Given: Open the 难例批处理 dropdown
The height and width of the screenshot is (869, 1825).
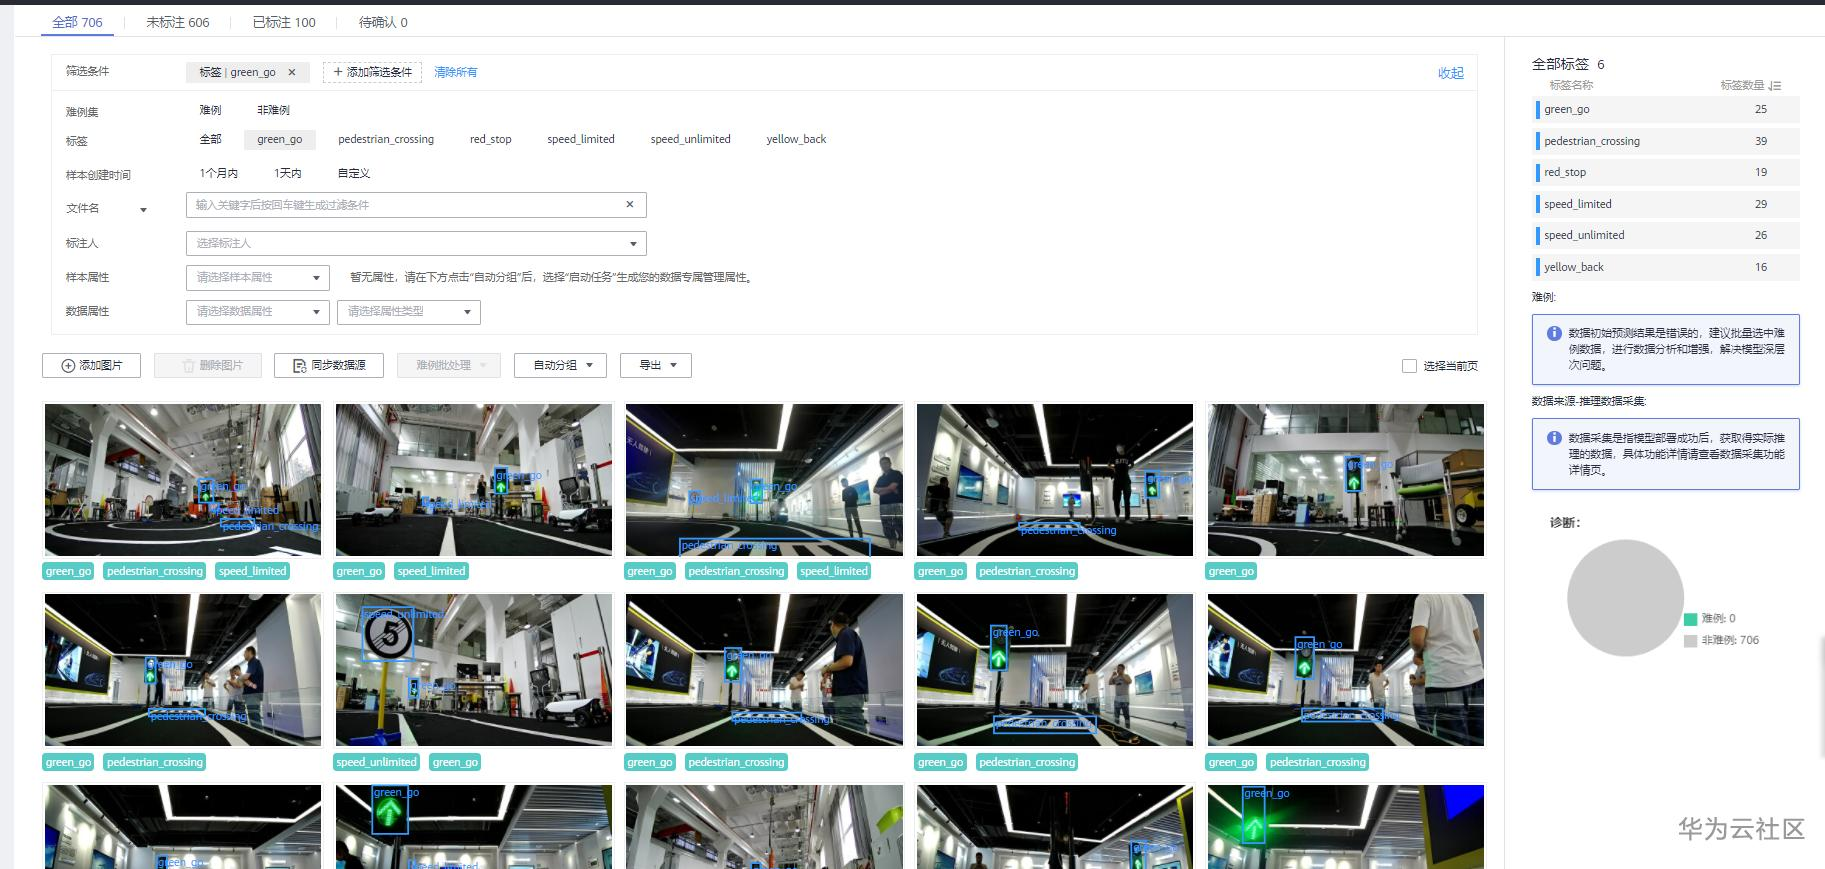Looking at the screenshot, I should tap(447, 365).
